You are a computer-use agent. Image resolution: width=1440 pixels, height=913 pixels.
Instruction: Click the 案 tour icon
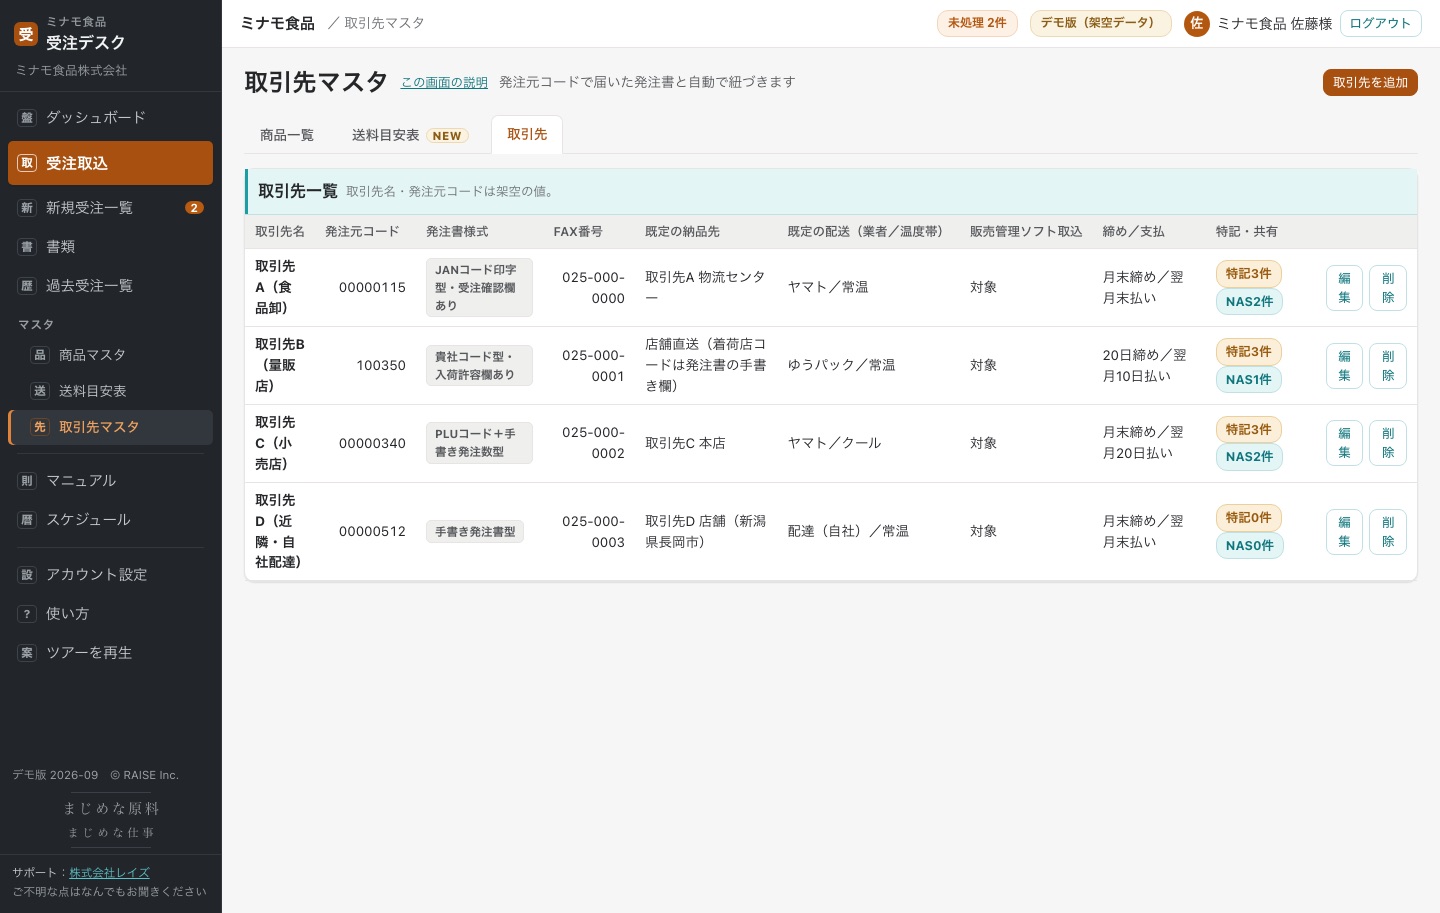pyautogui.click(x=27, y=653)
